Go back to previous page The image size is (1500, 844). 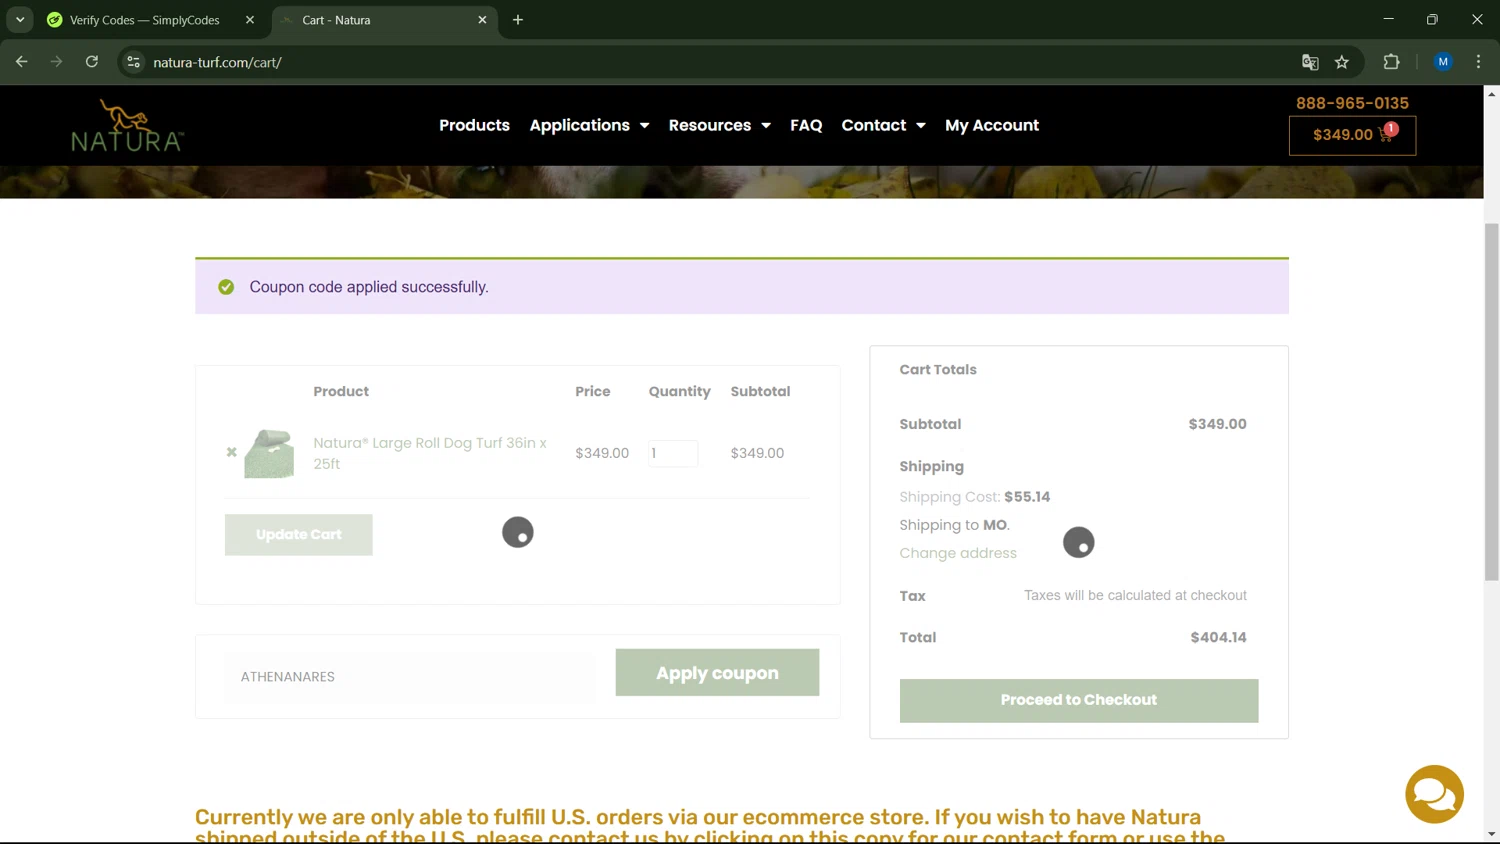tap(22, 62)
